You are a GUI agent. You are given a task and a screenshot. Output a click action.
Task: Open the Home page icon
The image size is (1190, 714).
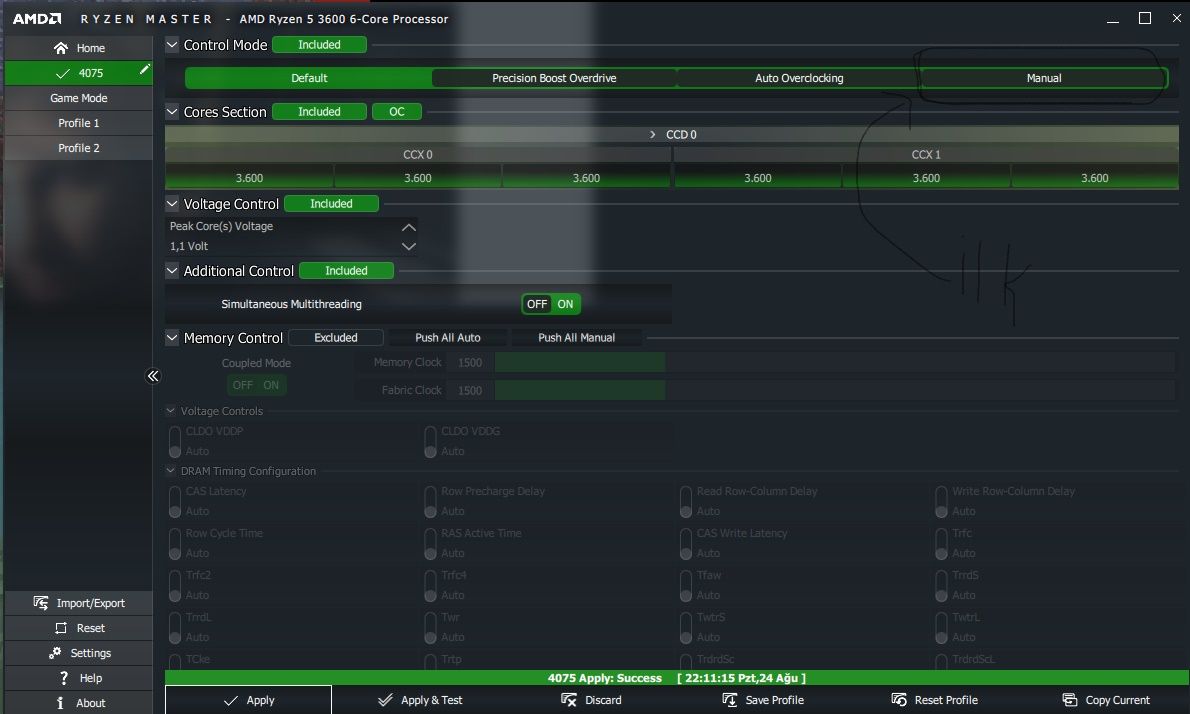pyautogui.click(x=61, y=48)
